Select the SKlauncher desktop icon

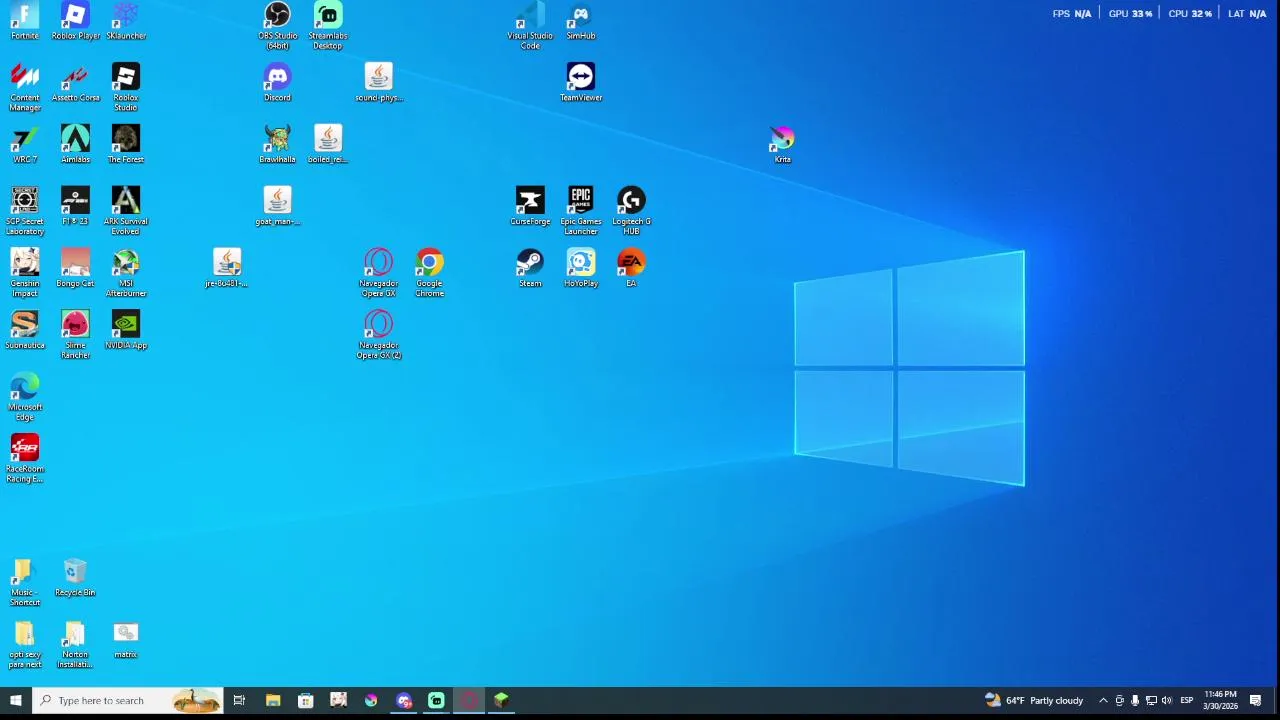pos(126,21)
